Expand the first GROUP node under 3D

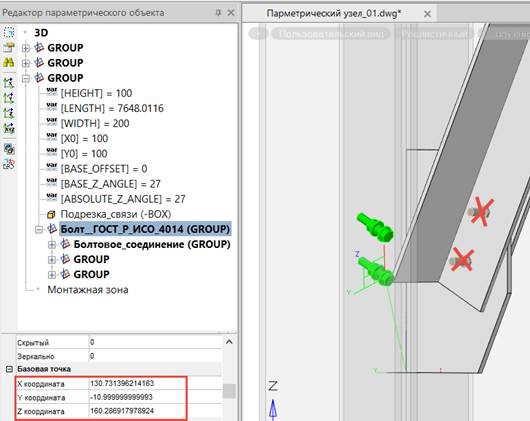pyautogui.click(x=26, y=48)
